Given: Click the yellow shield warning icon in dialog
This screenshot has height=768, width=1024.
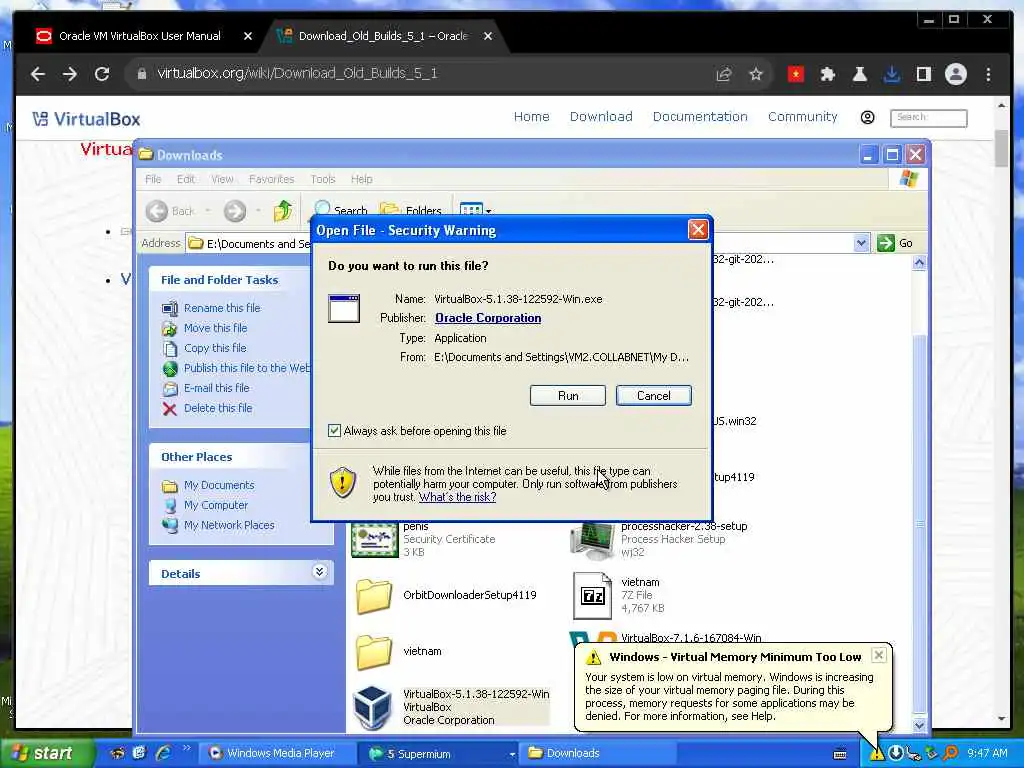Looking at the screenshot, I should pos(342,482).
